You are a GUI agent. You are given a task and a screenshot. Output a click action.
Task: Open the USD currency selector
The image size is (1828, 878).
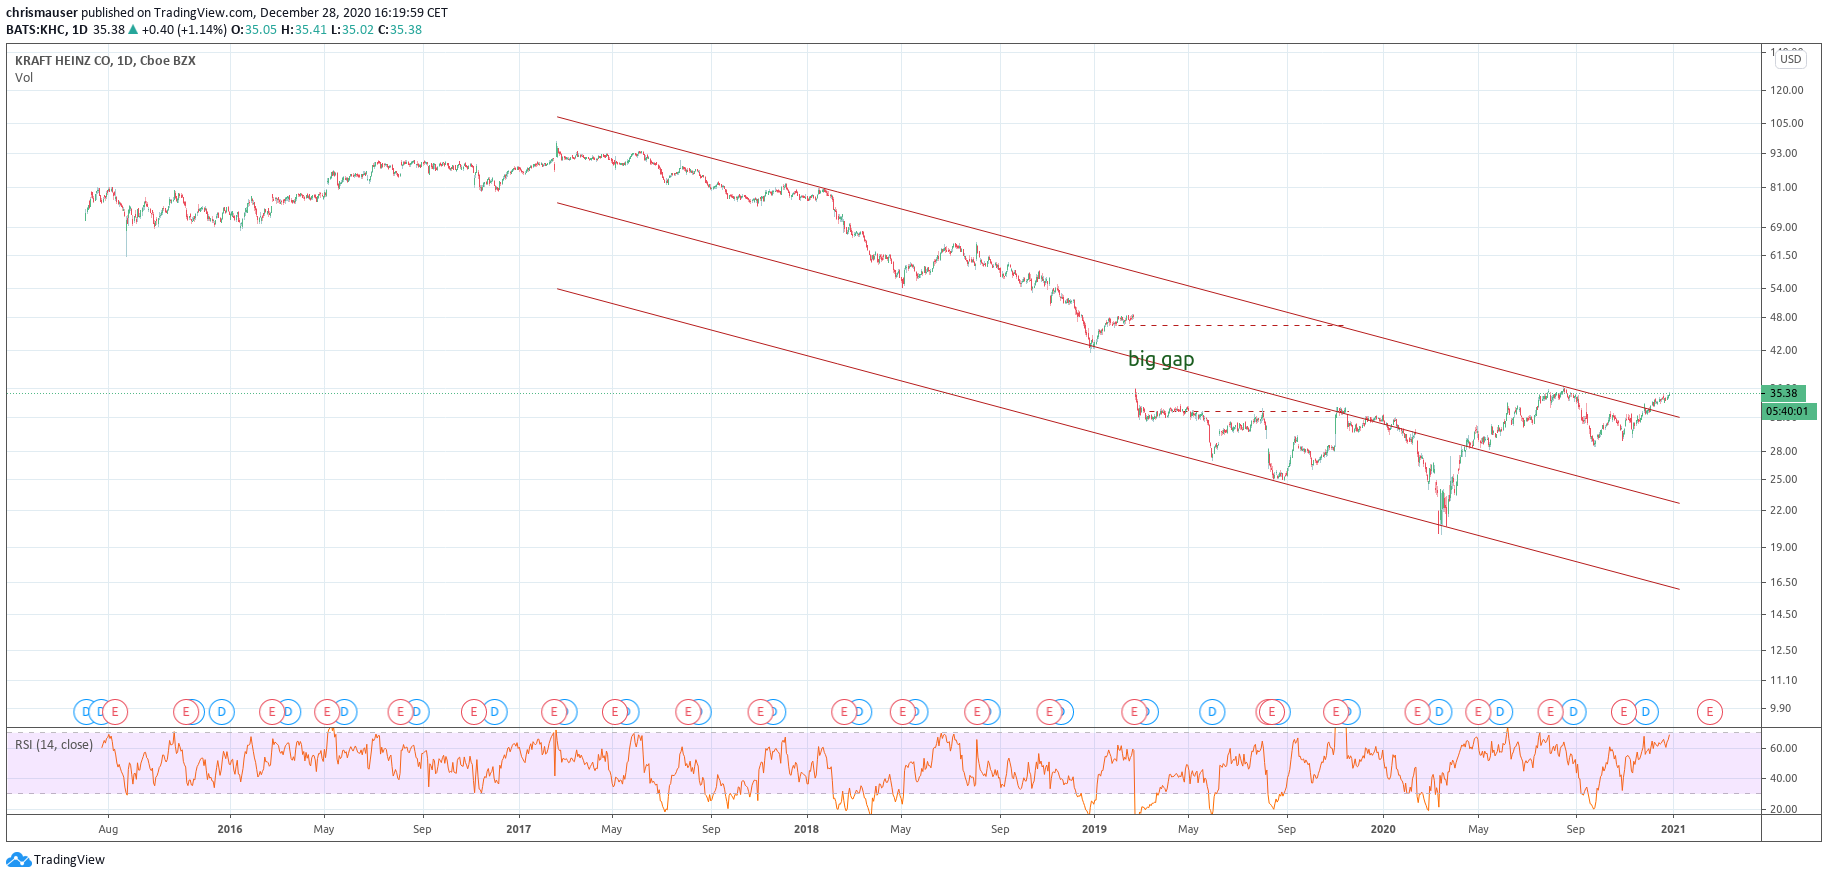pos(1790,59)
